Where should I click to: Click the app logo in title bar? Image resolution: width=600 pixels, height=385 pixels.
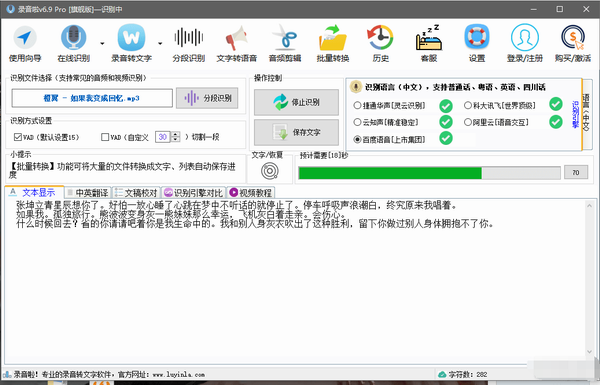(x=10, y=9)
